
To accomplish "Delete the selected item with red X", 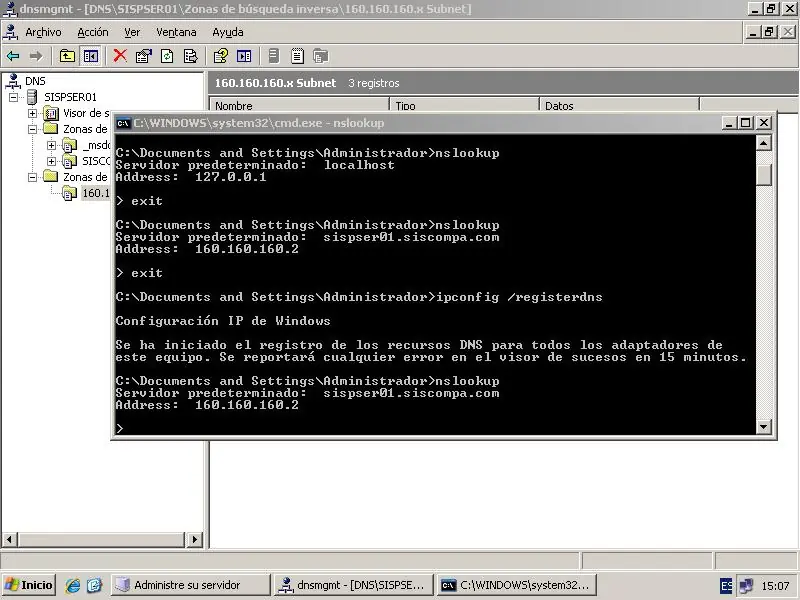I will click(120, 56).
